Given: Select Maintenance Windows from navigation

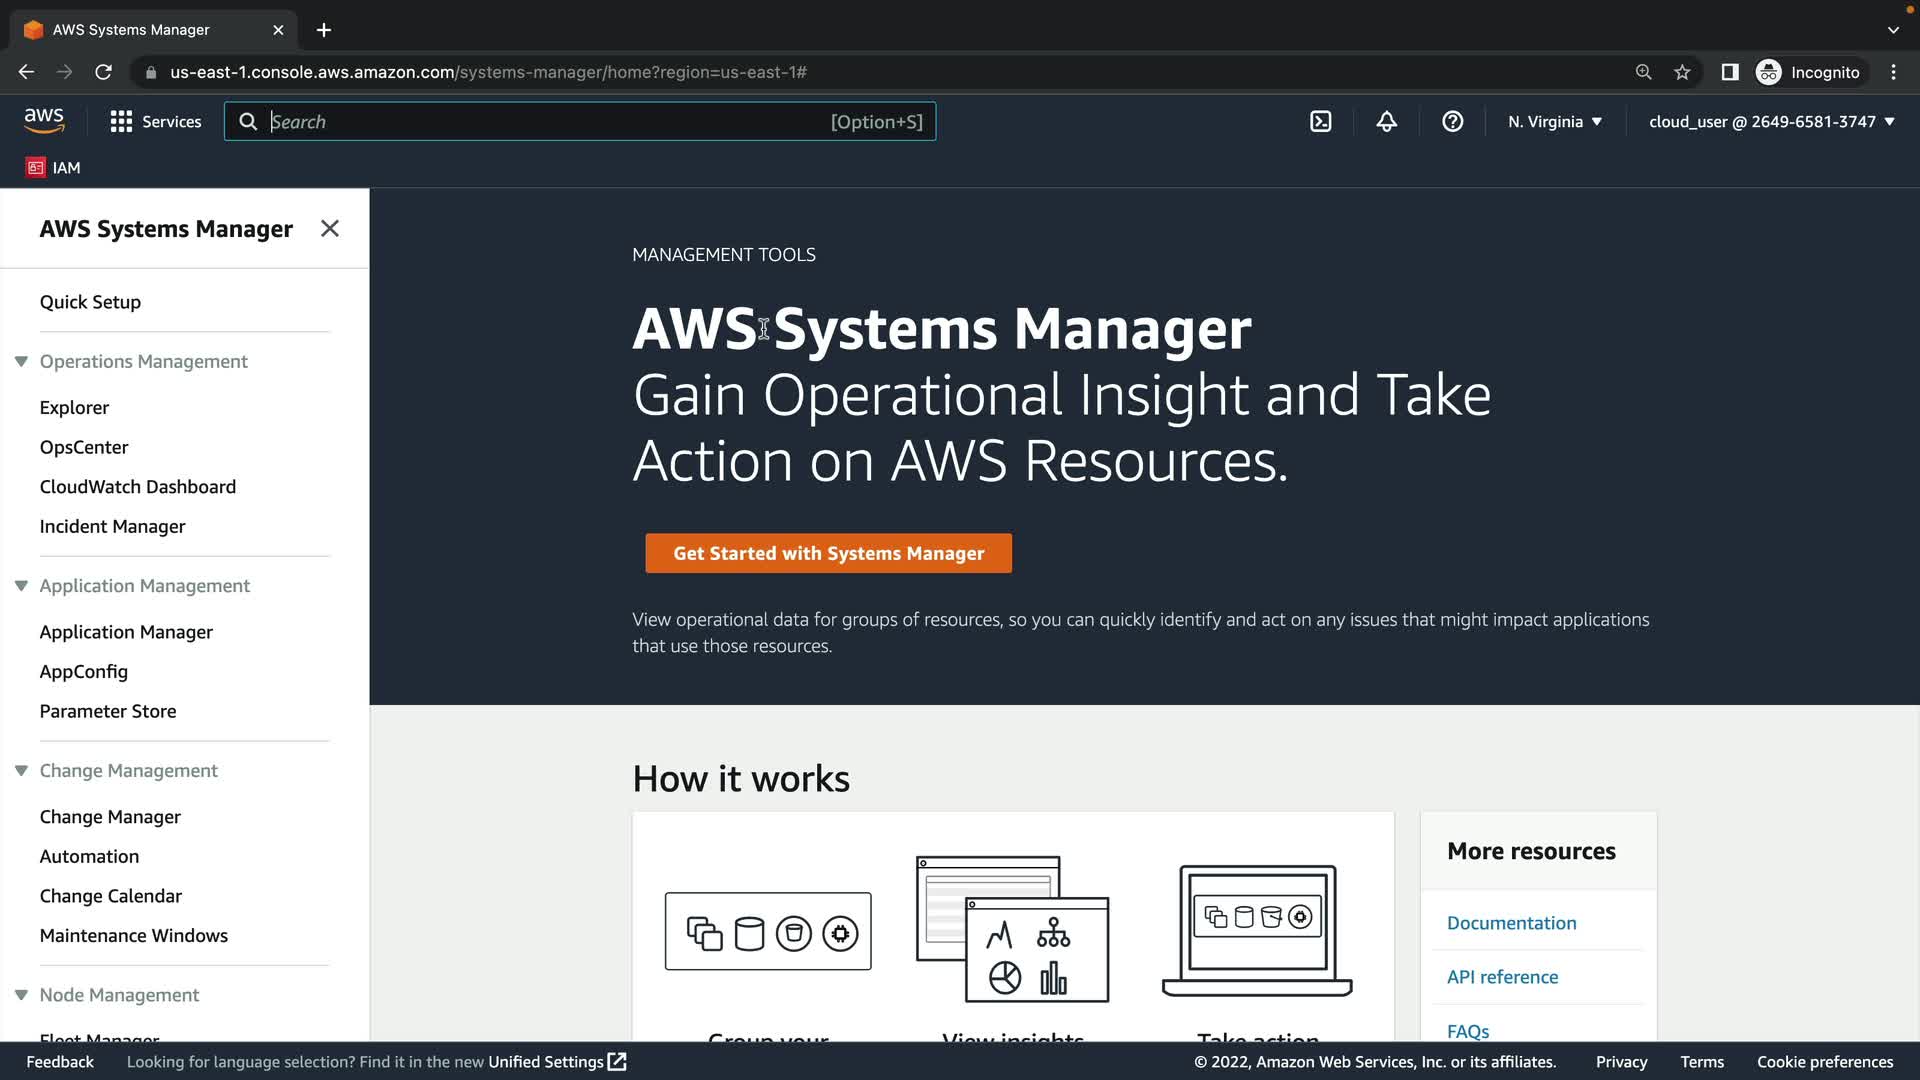Looking at the screenshot, I should coord(134,936).
